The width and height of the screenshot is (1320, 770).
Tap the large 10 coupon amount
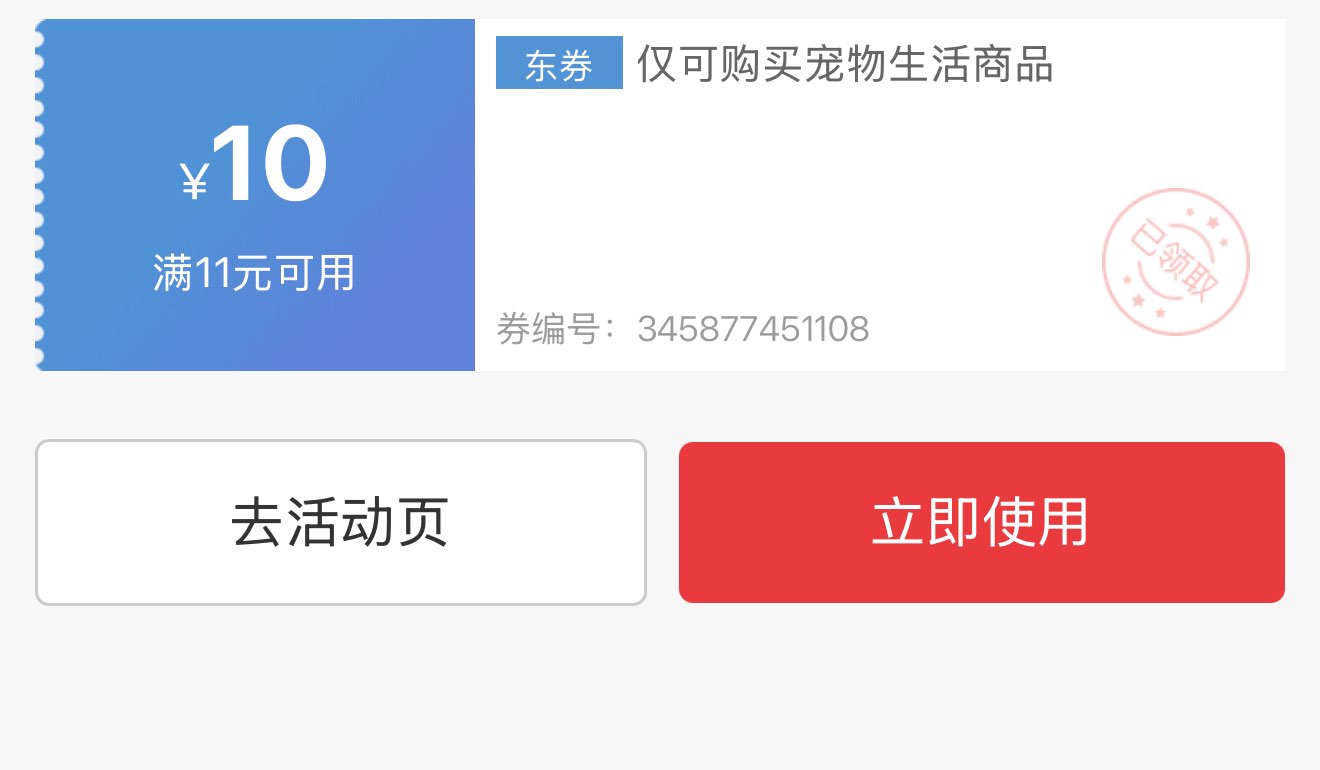coord(270,165)
